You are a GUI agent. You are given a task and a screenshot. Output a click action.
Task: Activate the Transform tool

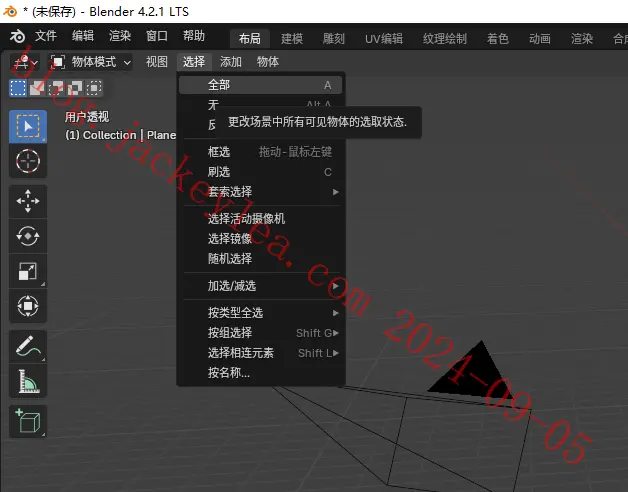point(28,306)
